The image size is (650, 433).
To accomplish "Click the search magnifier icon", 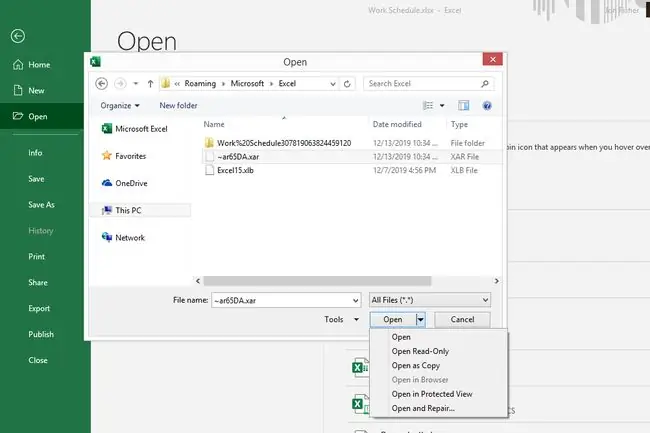I will (x=485, y=84).
